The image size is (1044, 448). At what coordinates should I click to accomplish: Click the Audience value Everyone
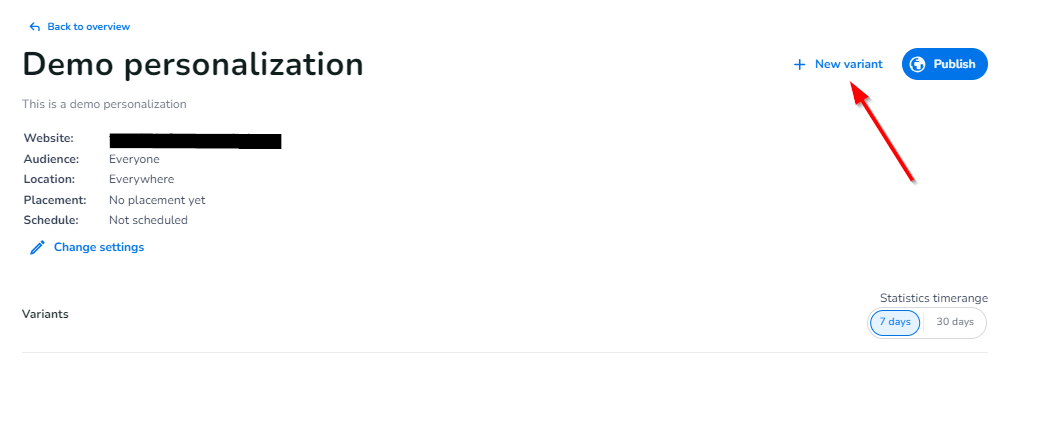click(134, 159)
